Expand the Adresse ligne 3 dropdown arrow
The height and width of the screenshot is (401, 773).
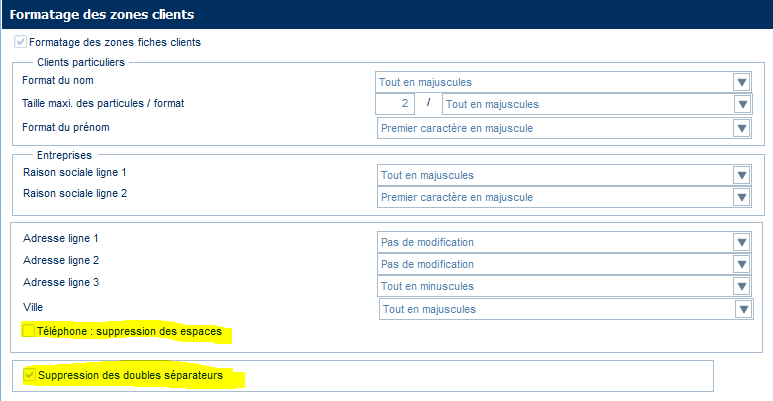tap(741, 287)
